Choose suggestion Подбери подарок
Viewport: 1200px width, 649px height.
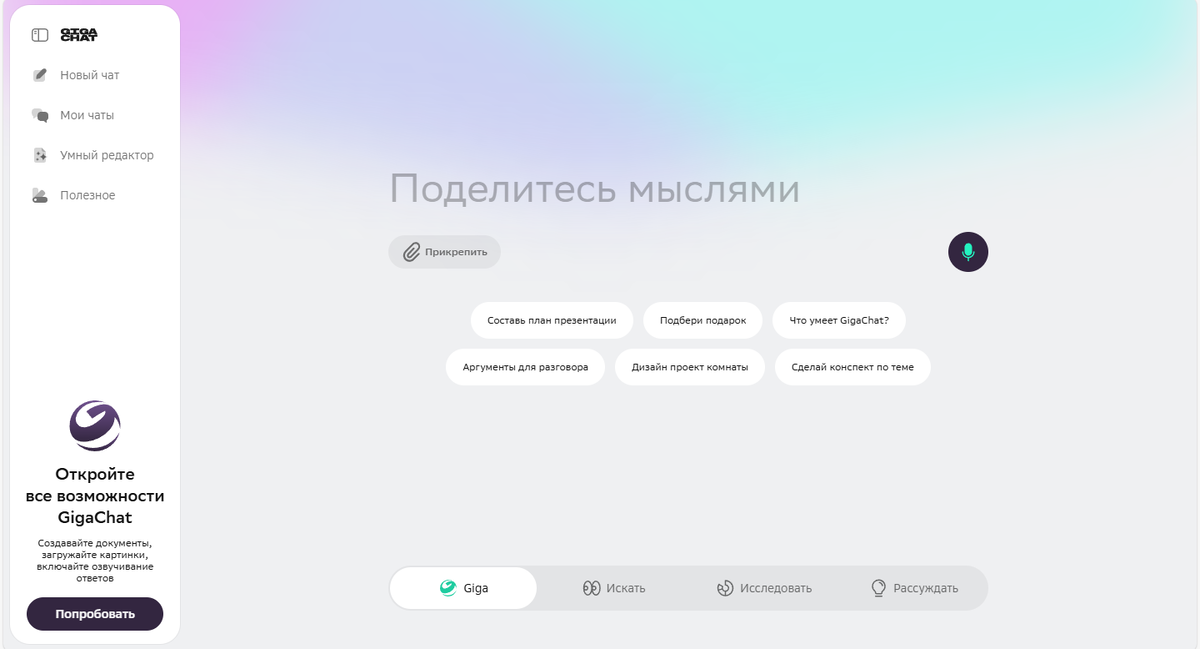click(703, 321)
